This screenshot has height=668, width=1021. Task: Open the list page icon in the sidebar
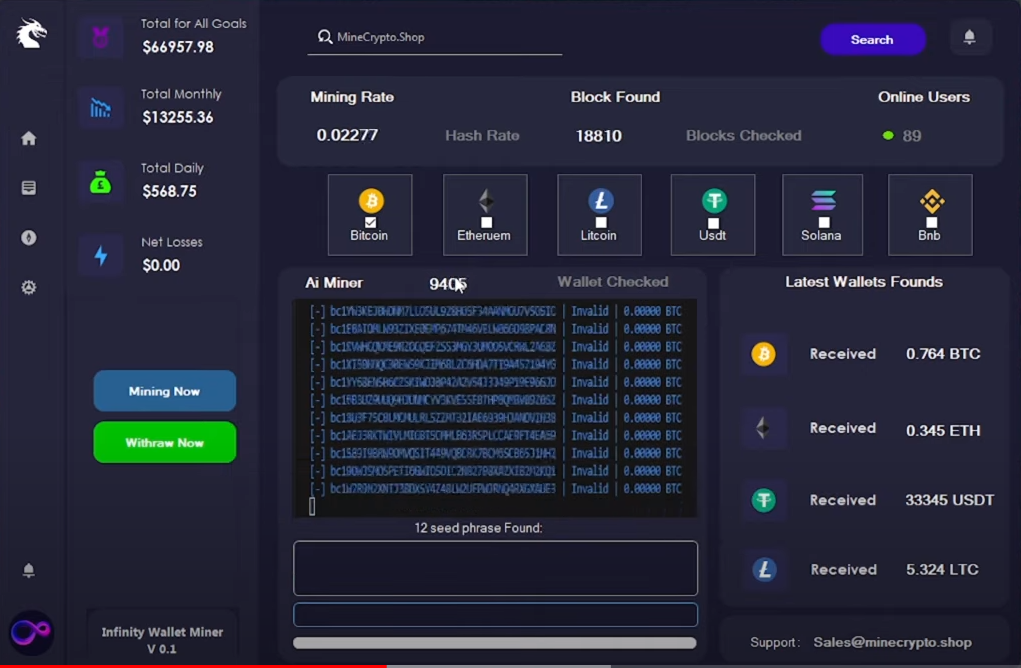pos(29,188)
